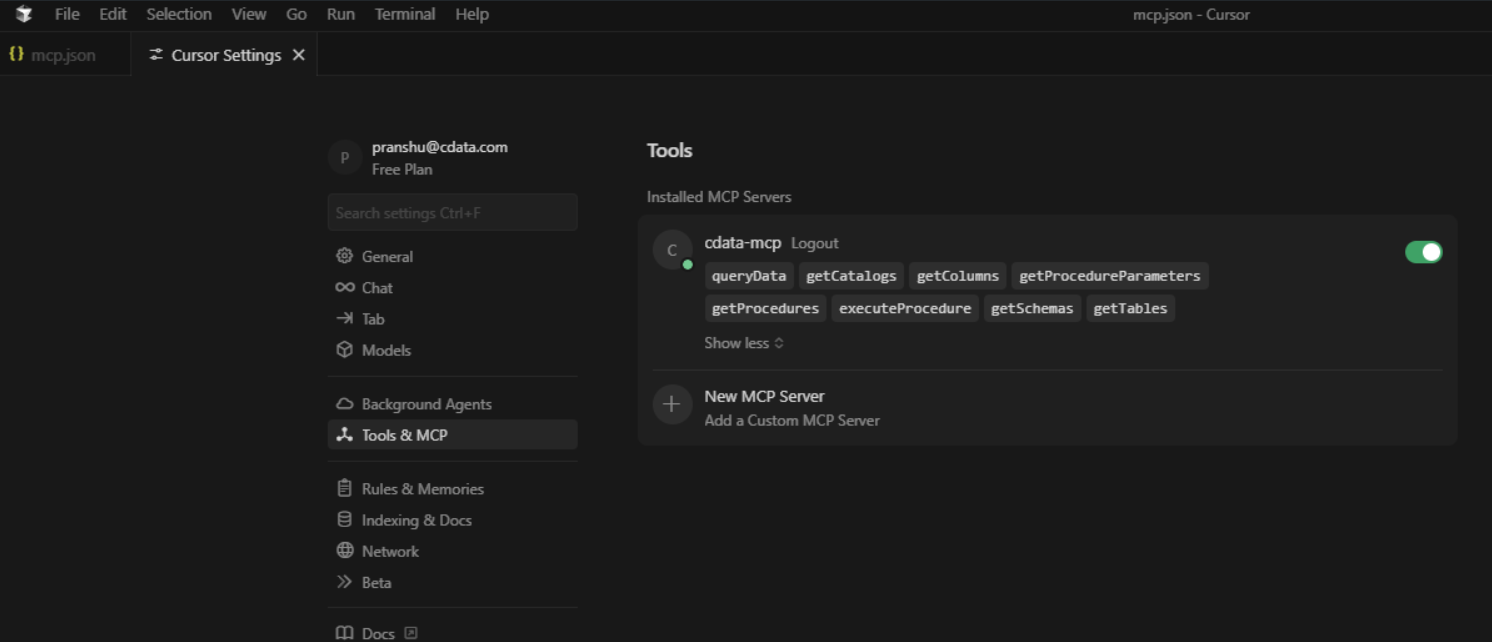Open Indexing & Docs database icon
This screenshot has height=642, width=1492.
pyautogui.click(x=344, y=519)
